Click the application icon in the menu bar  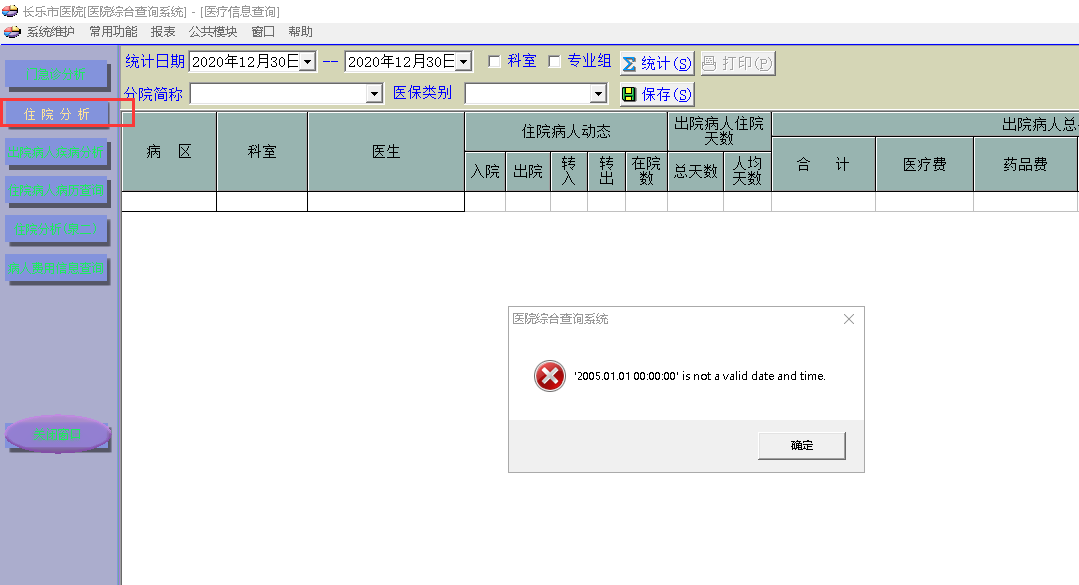[x=12, y=32]
